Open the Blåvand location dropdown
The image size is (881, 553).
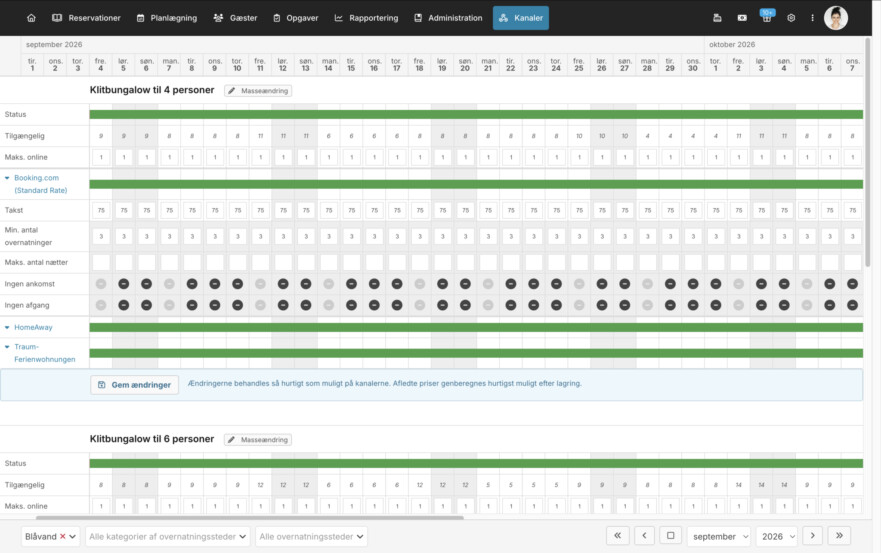50,537
